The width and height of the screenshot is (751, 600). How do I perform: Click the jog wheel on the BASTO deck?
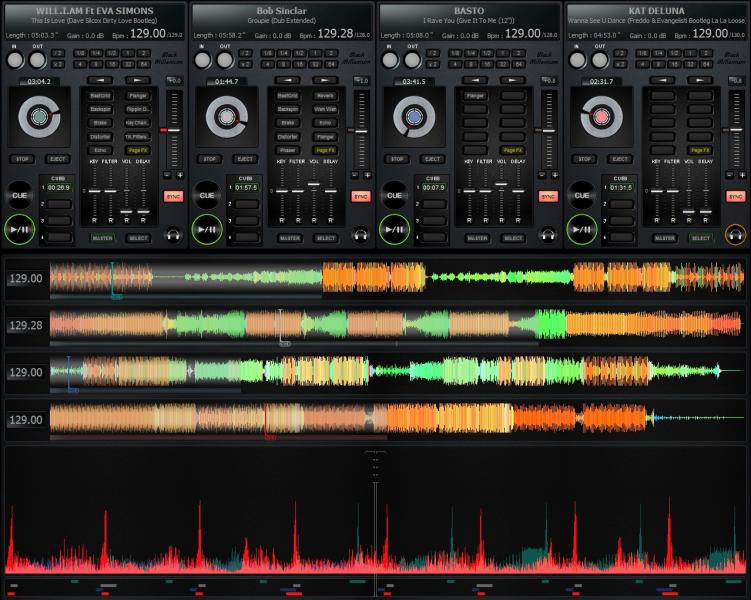[x=414, y=117]
